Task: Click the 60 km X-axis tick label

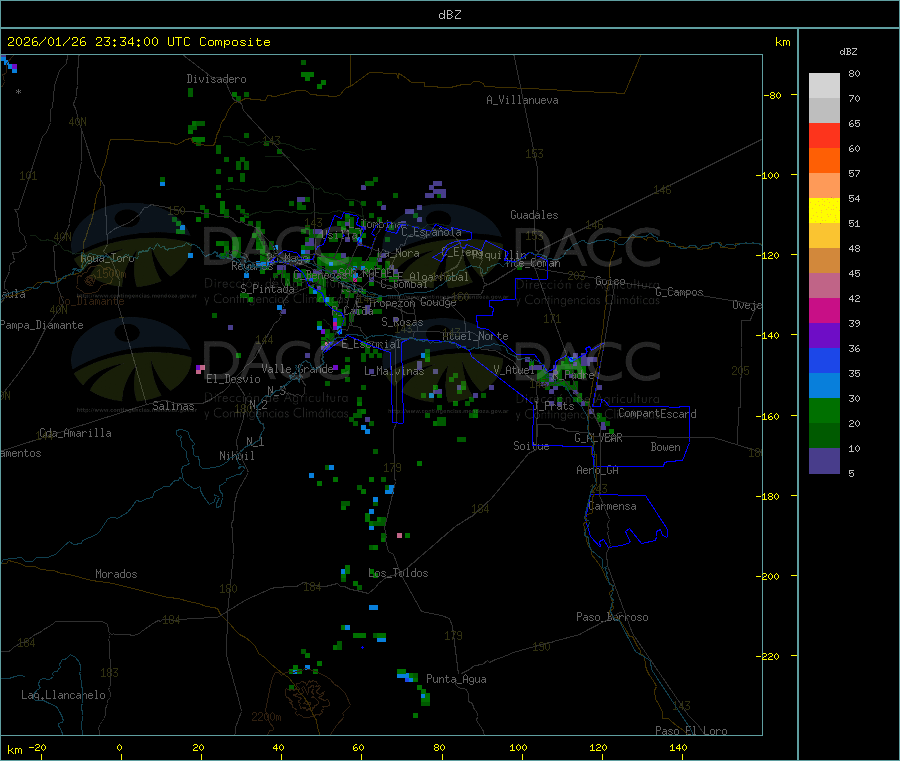Action: click(x=359, y=748)
